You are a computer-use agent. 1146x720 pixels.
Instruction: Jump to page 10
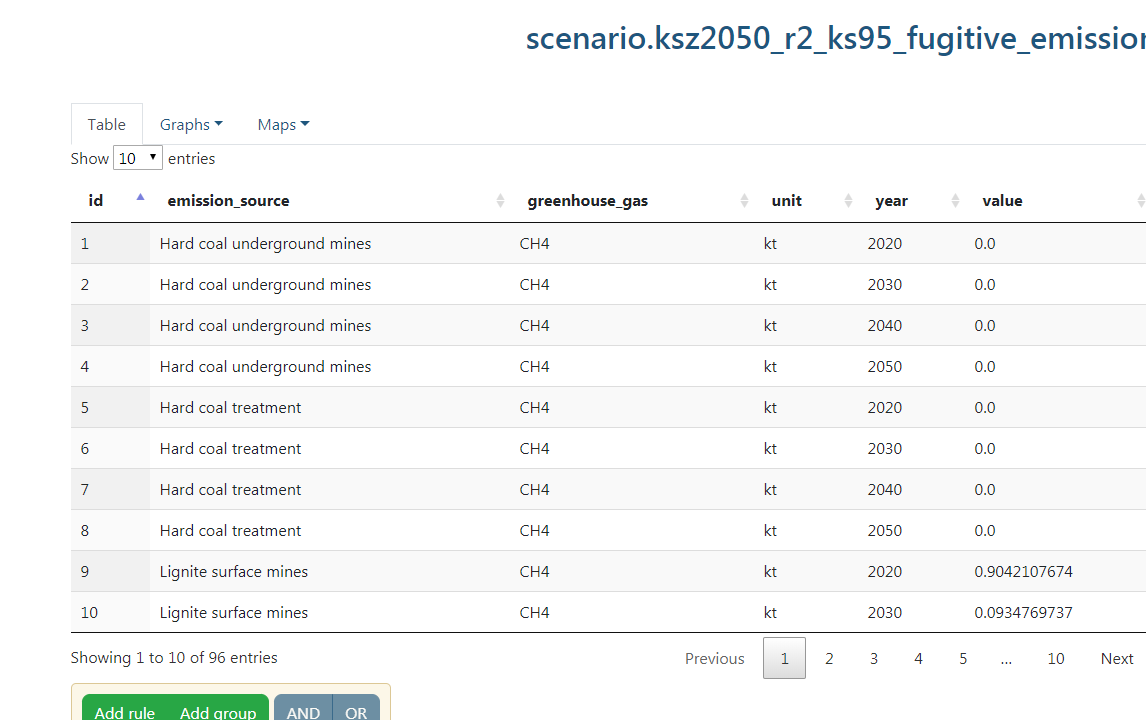click(x=1055, y=658)
